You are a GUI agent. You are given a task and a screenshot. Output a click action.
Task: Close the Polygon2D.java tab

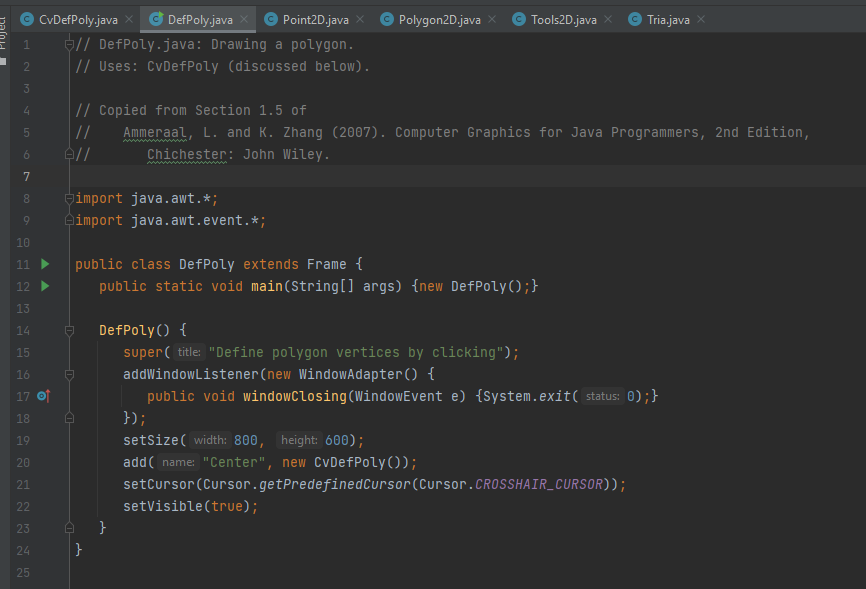492,19
